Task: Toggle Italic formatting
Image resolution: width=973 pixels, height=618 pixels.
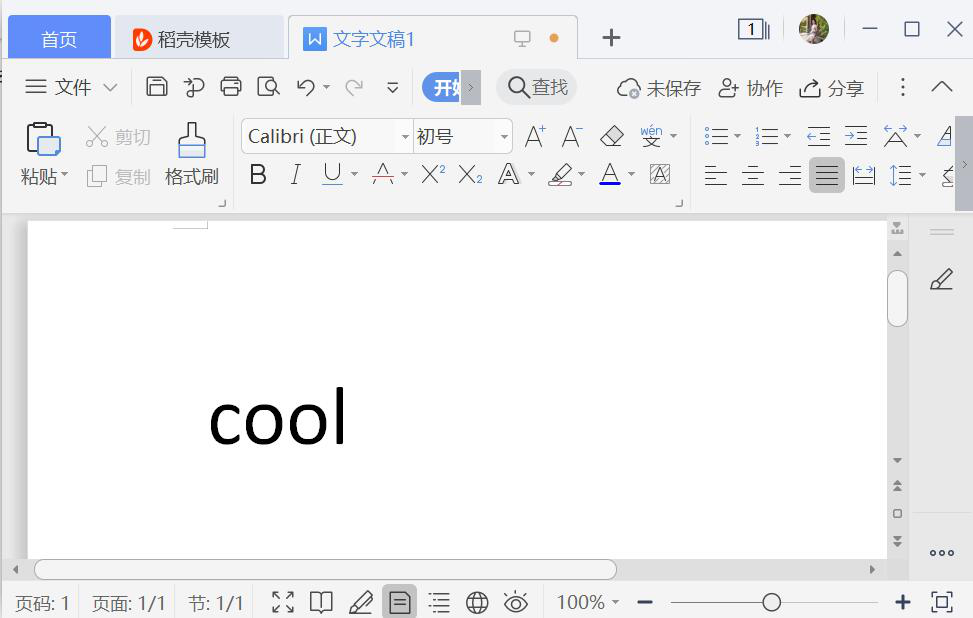Action: (x=296, y=175)
